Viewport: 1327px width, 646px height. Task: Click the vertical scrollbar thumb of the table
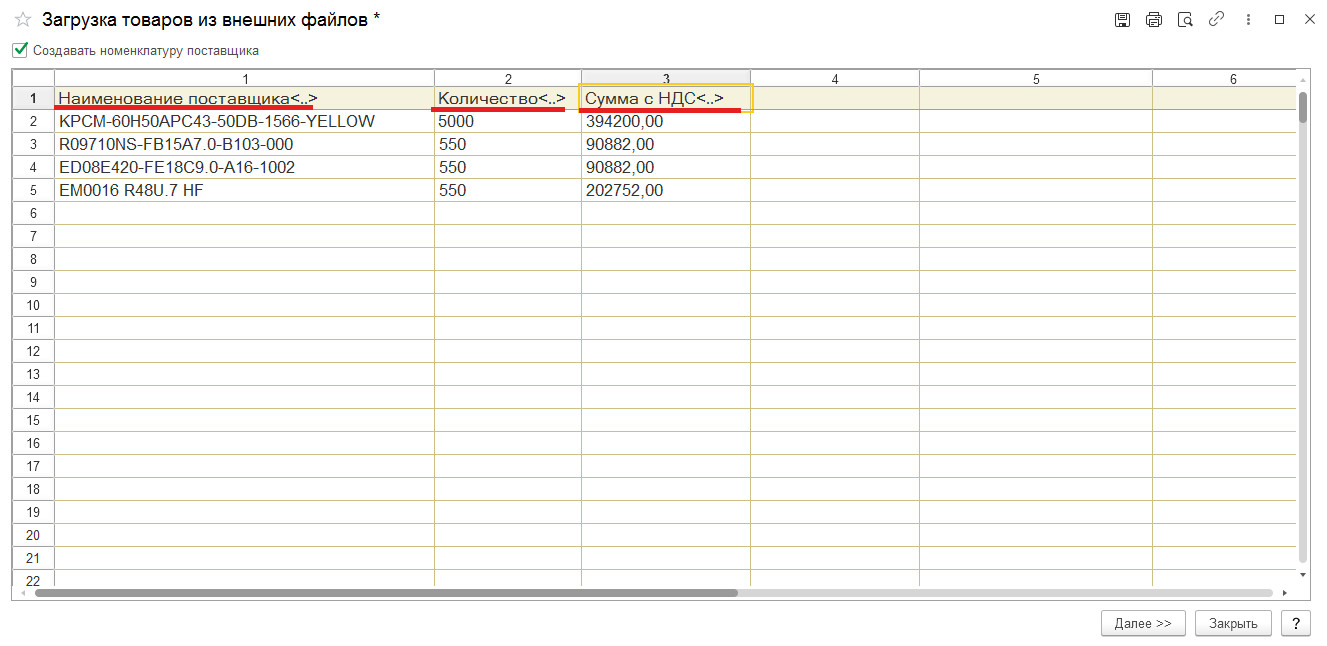[1302, 107]
